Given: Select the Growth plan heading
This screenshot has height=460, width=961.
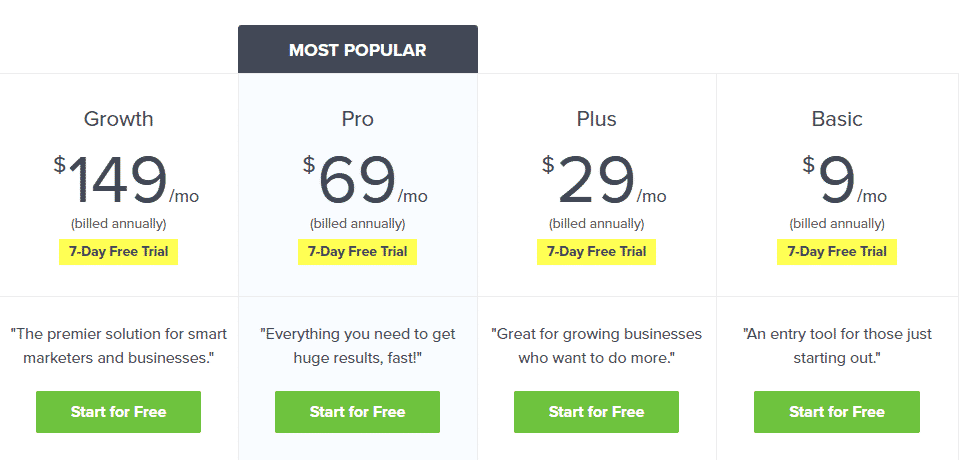Looking at the screenshot, I should 118,119.
